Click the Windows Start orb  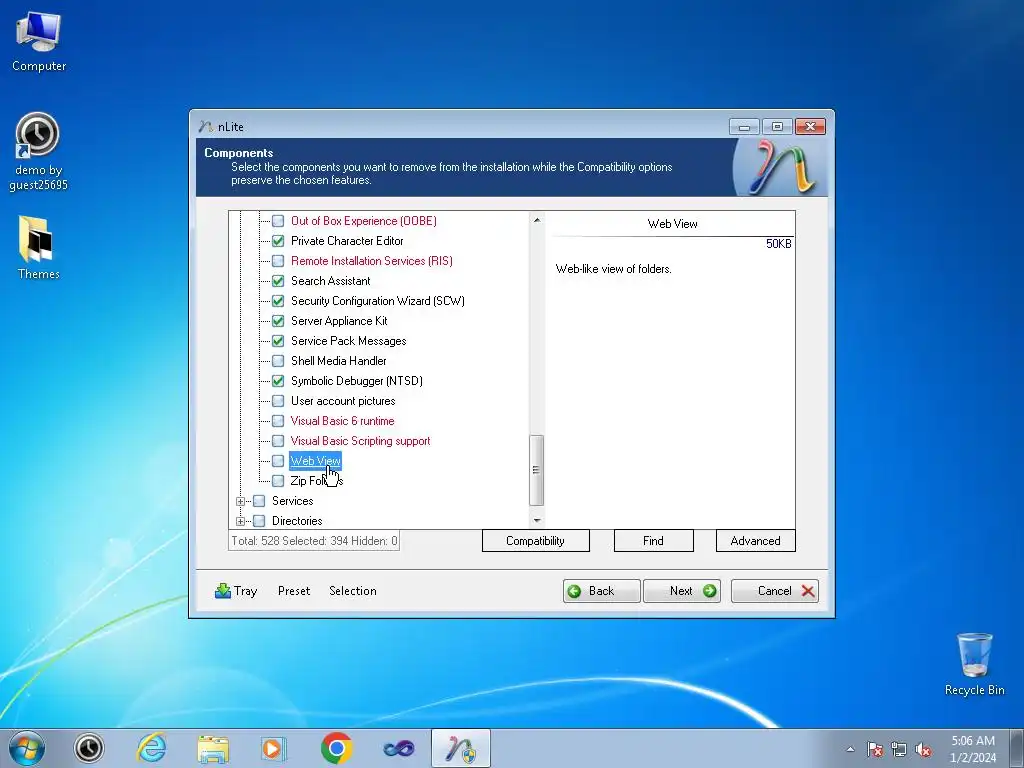coord(27,748)
